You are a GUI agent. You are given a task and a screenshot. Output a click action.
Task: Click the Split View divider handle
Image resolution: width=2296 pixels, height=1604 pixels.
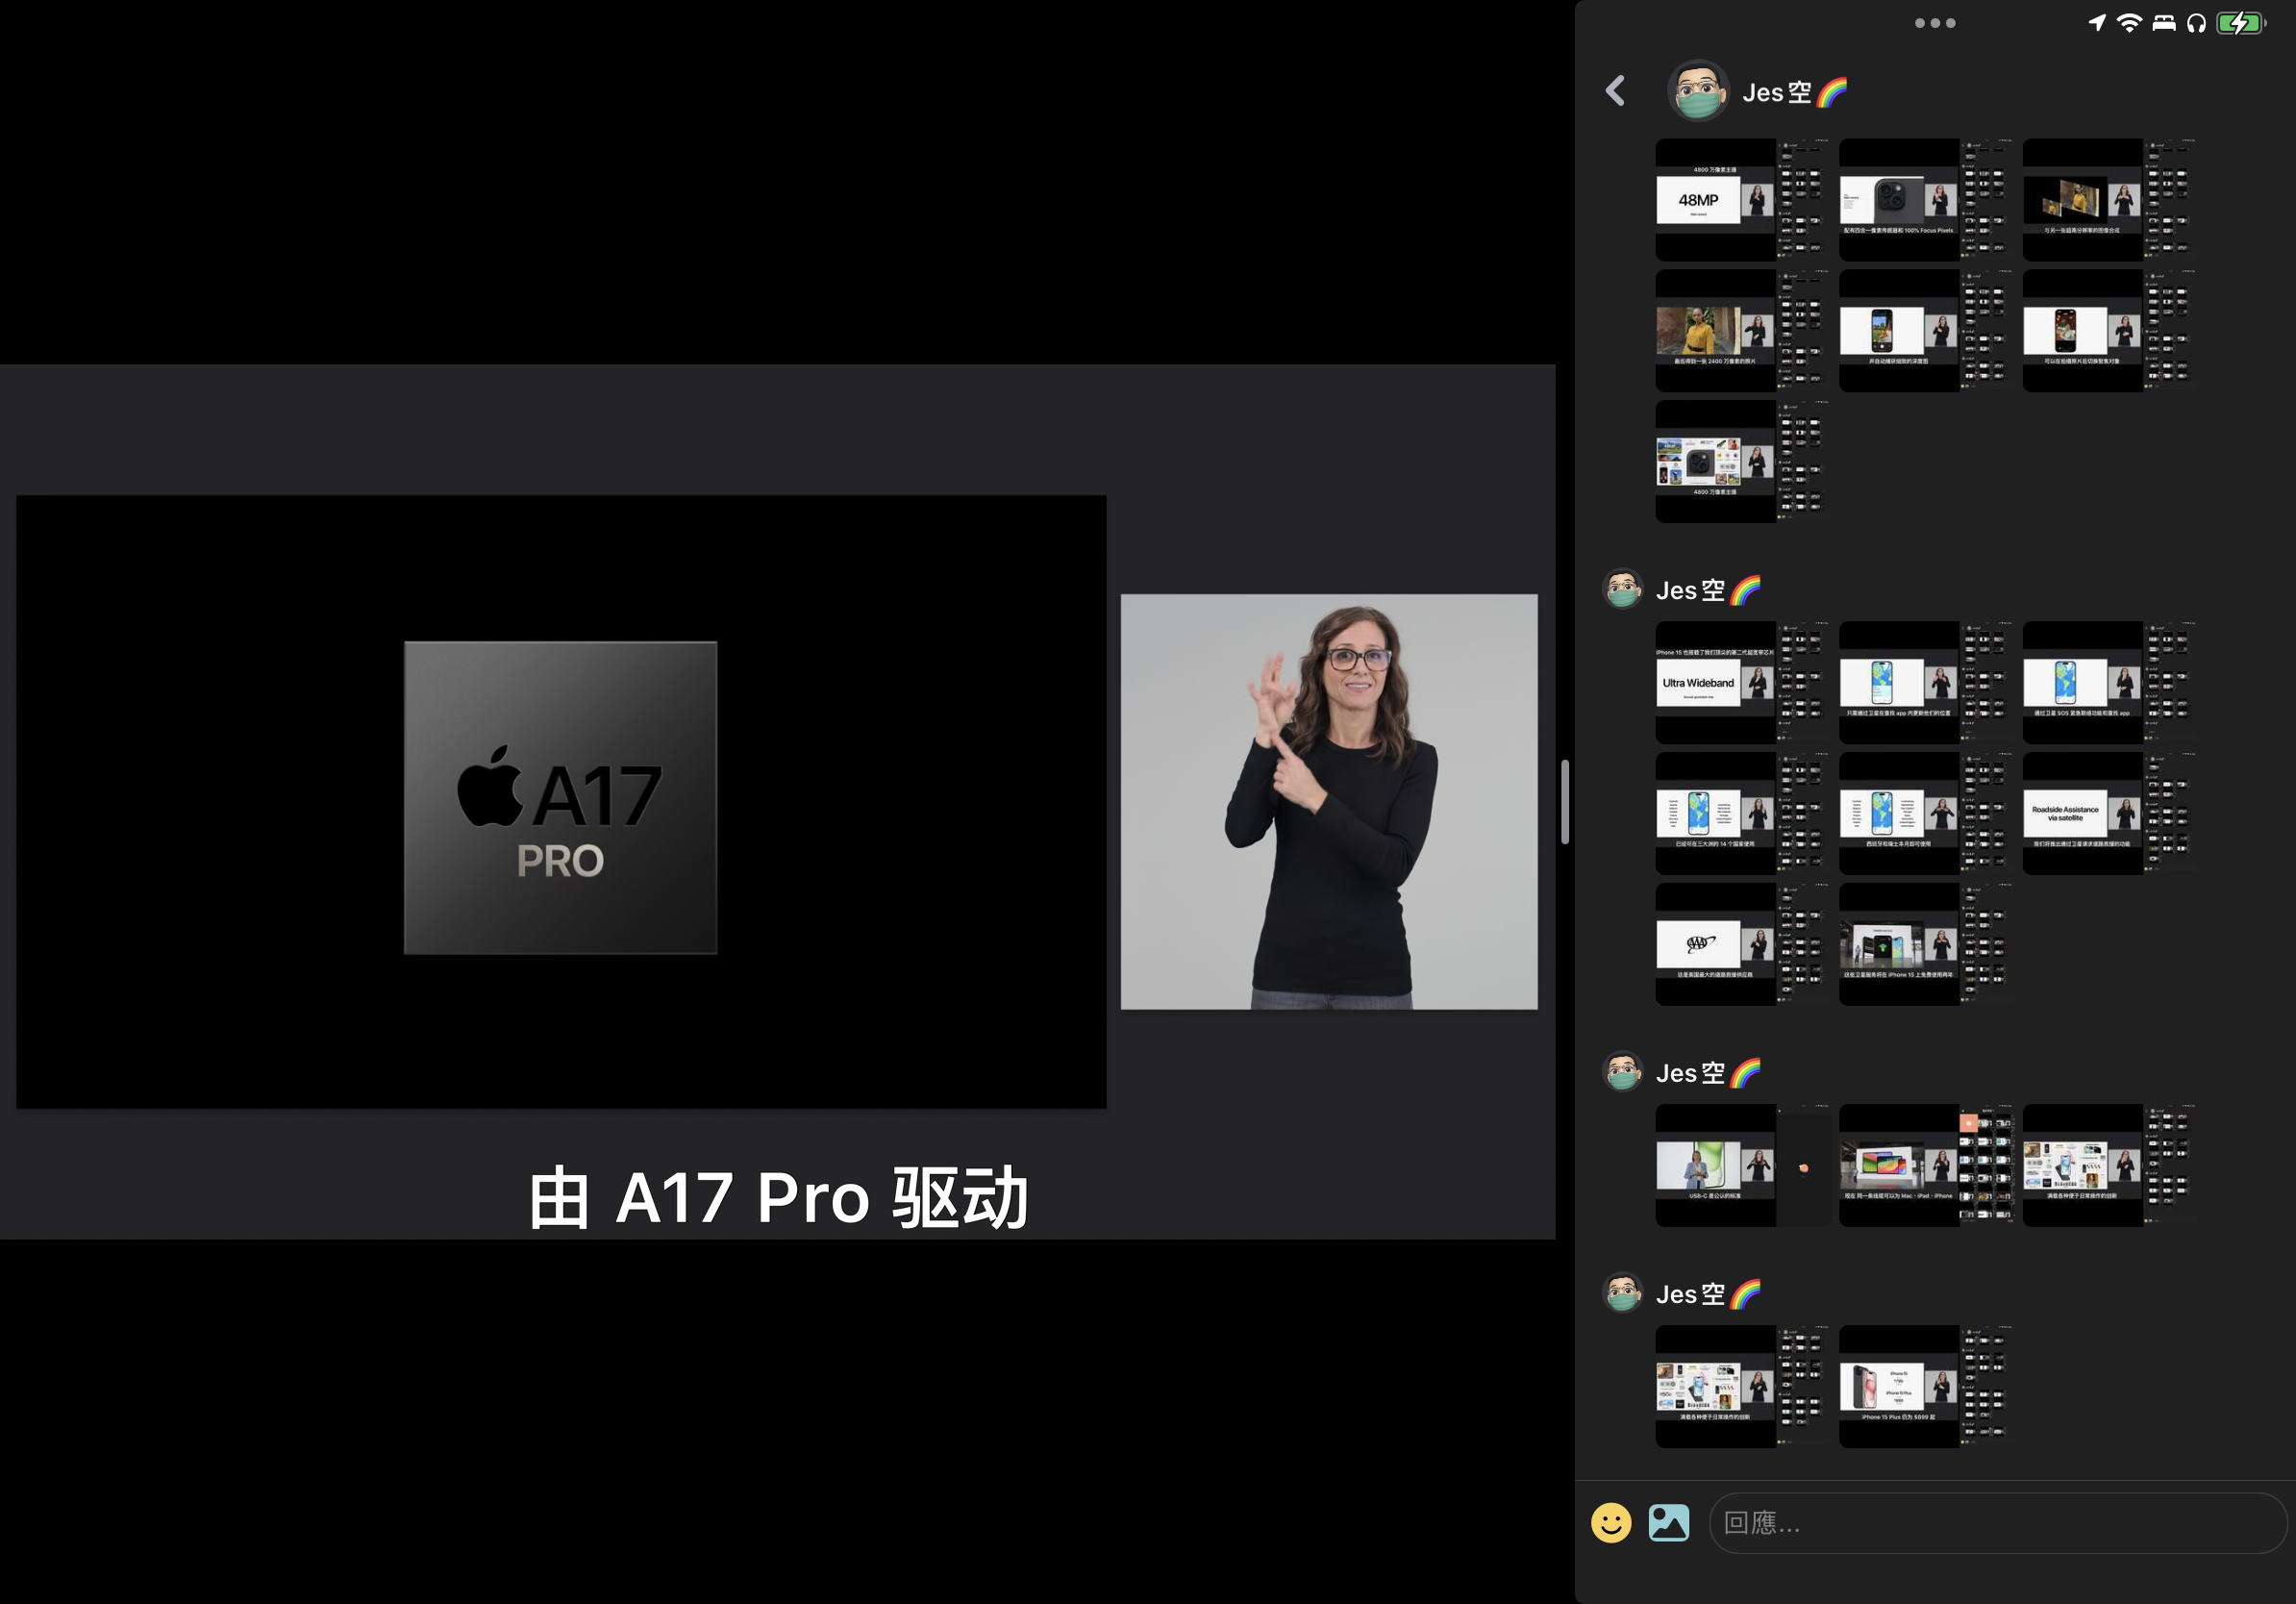pyautogui.click(x=1565, y=802)
